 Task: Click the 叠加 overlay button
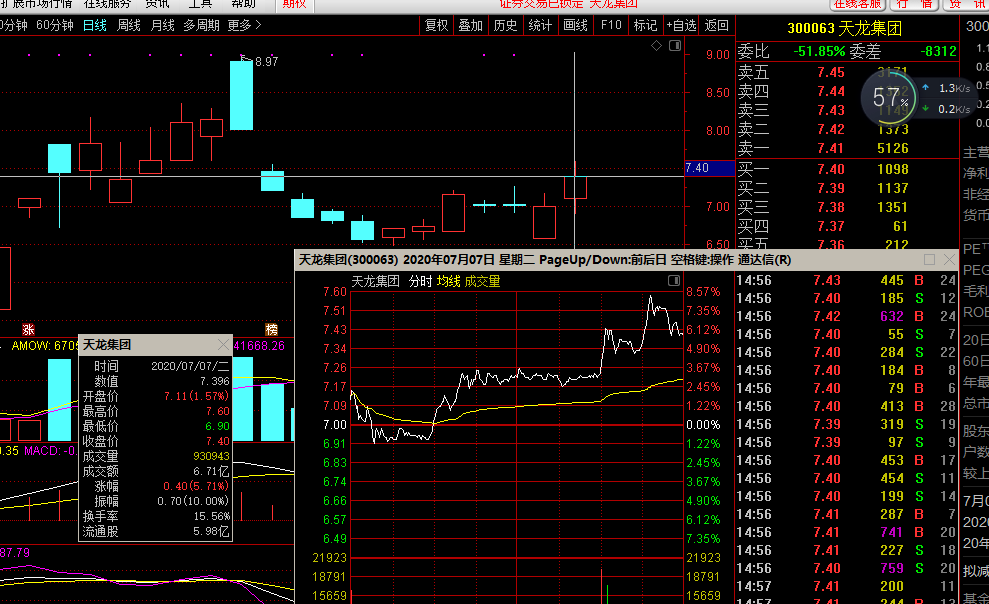(x=471, y=25)
